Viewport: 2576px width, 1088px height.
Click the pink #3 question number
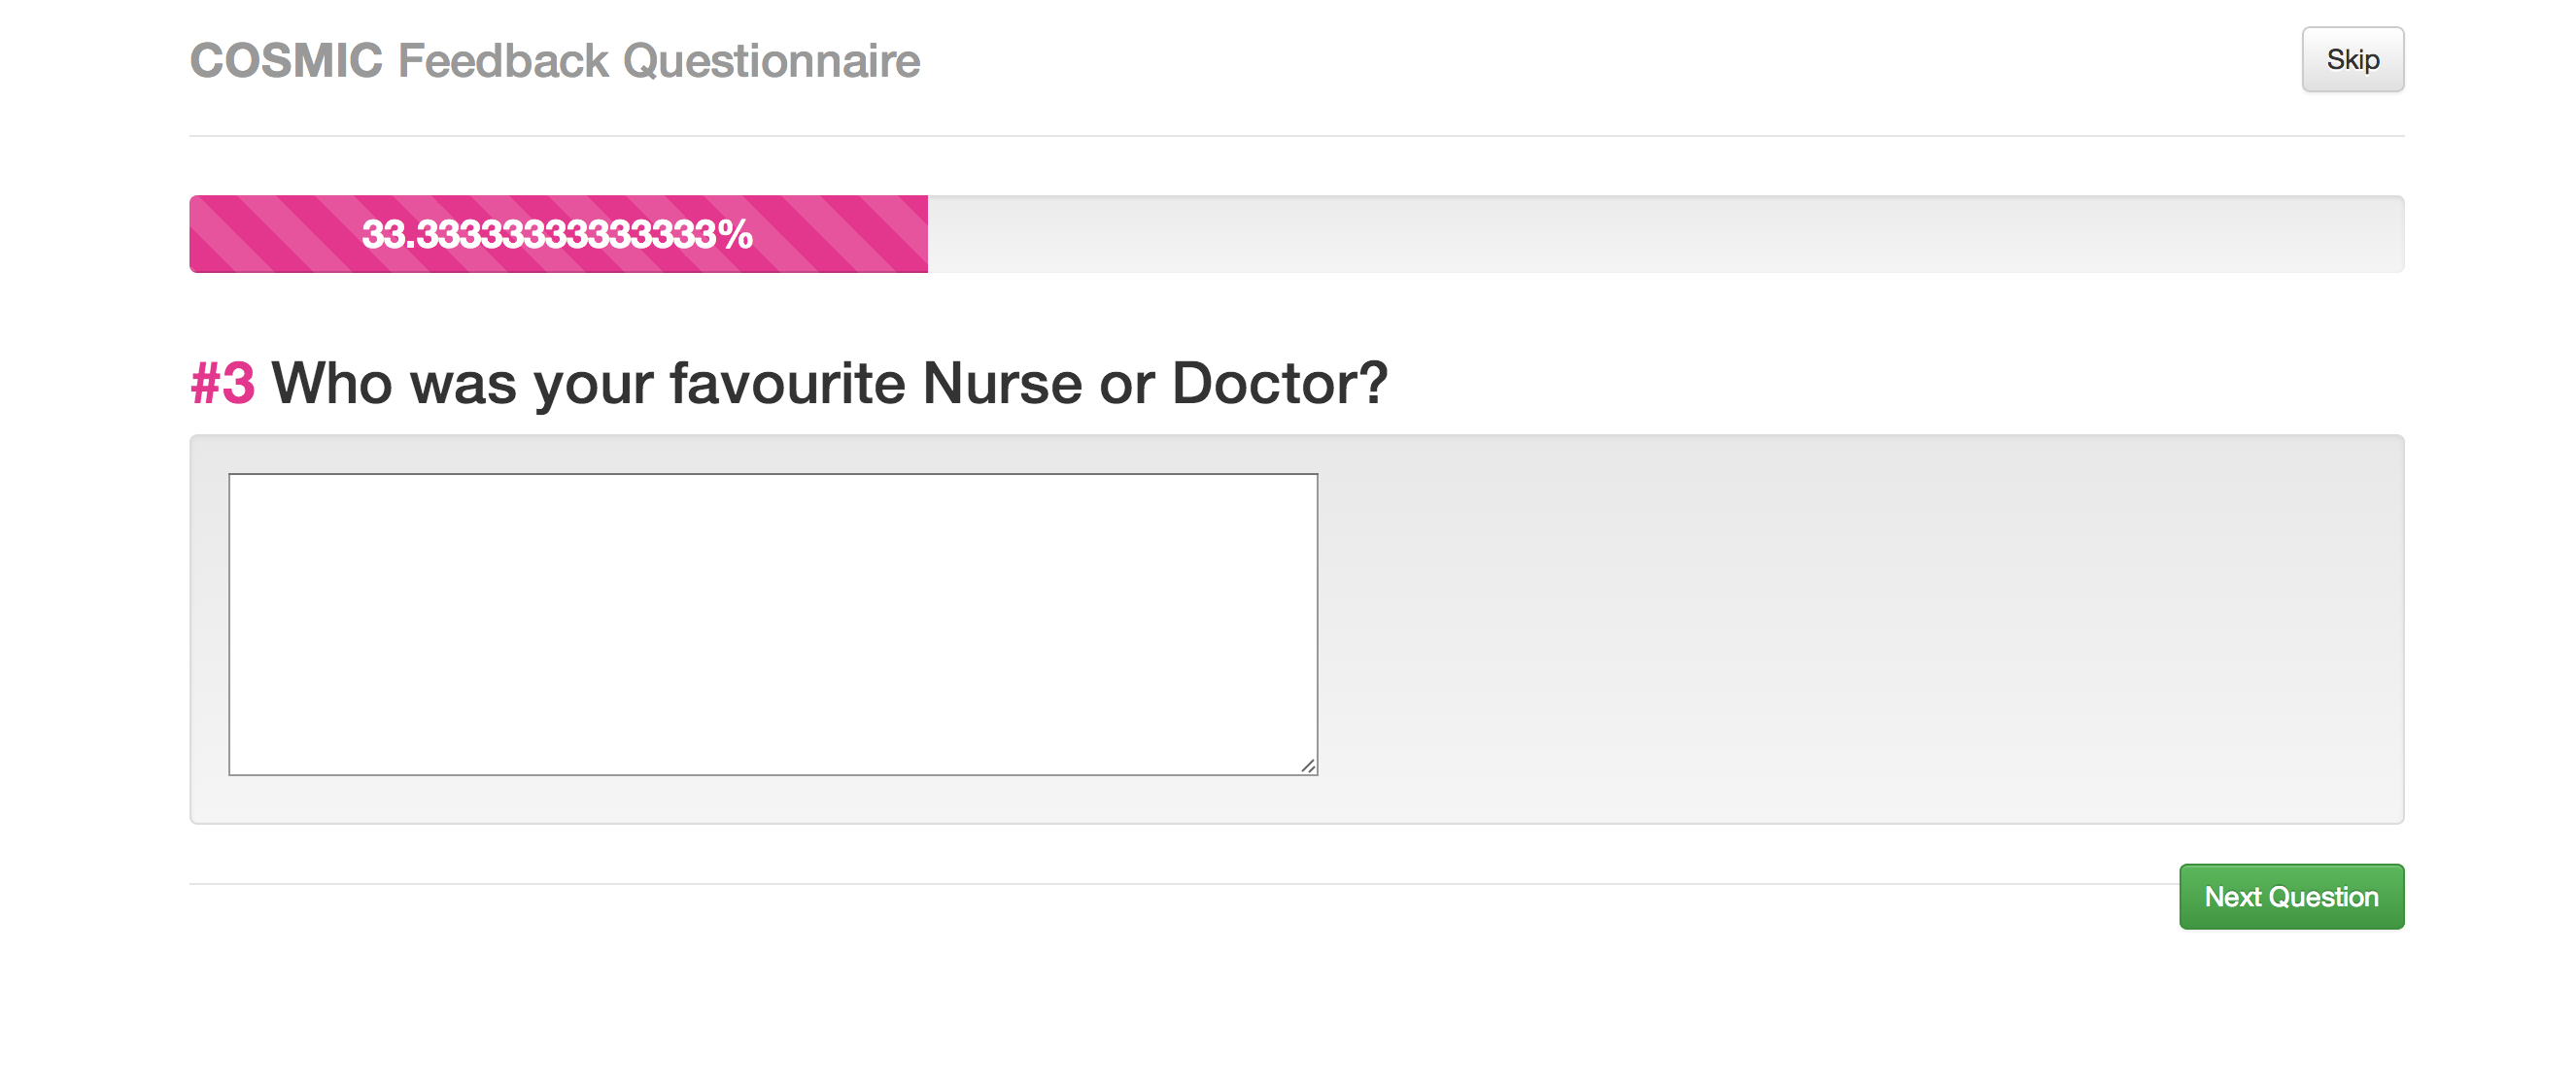tap(222, 383)
